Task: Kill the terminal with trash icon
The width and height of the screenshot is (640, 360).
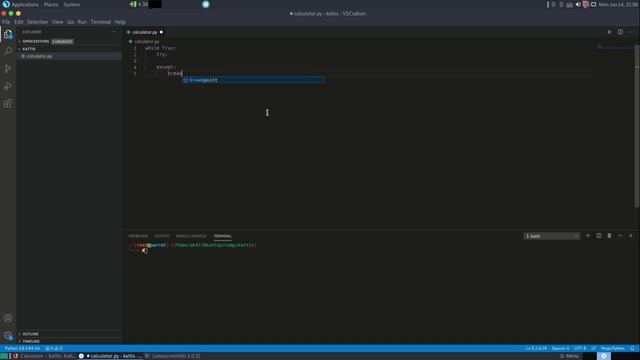Action: click(609, 236)
